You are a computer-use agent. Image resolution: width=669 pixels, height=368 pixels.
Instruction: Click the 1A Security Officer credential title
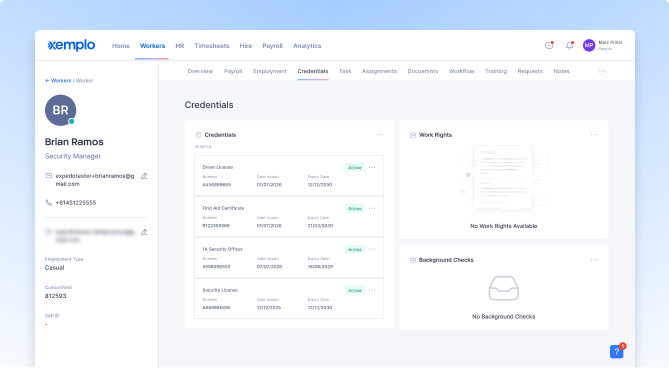[222, 249]
